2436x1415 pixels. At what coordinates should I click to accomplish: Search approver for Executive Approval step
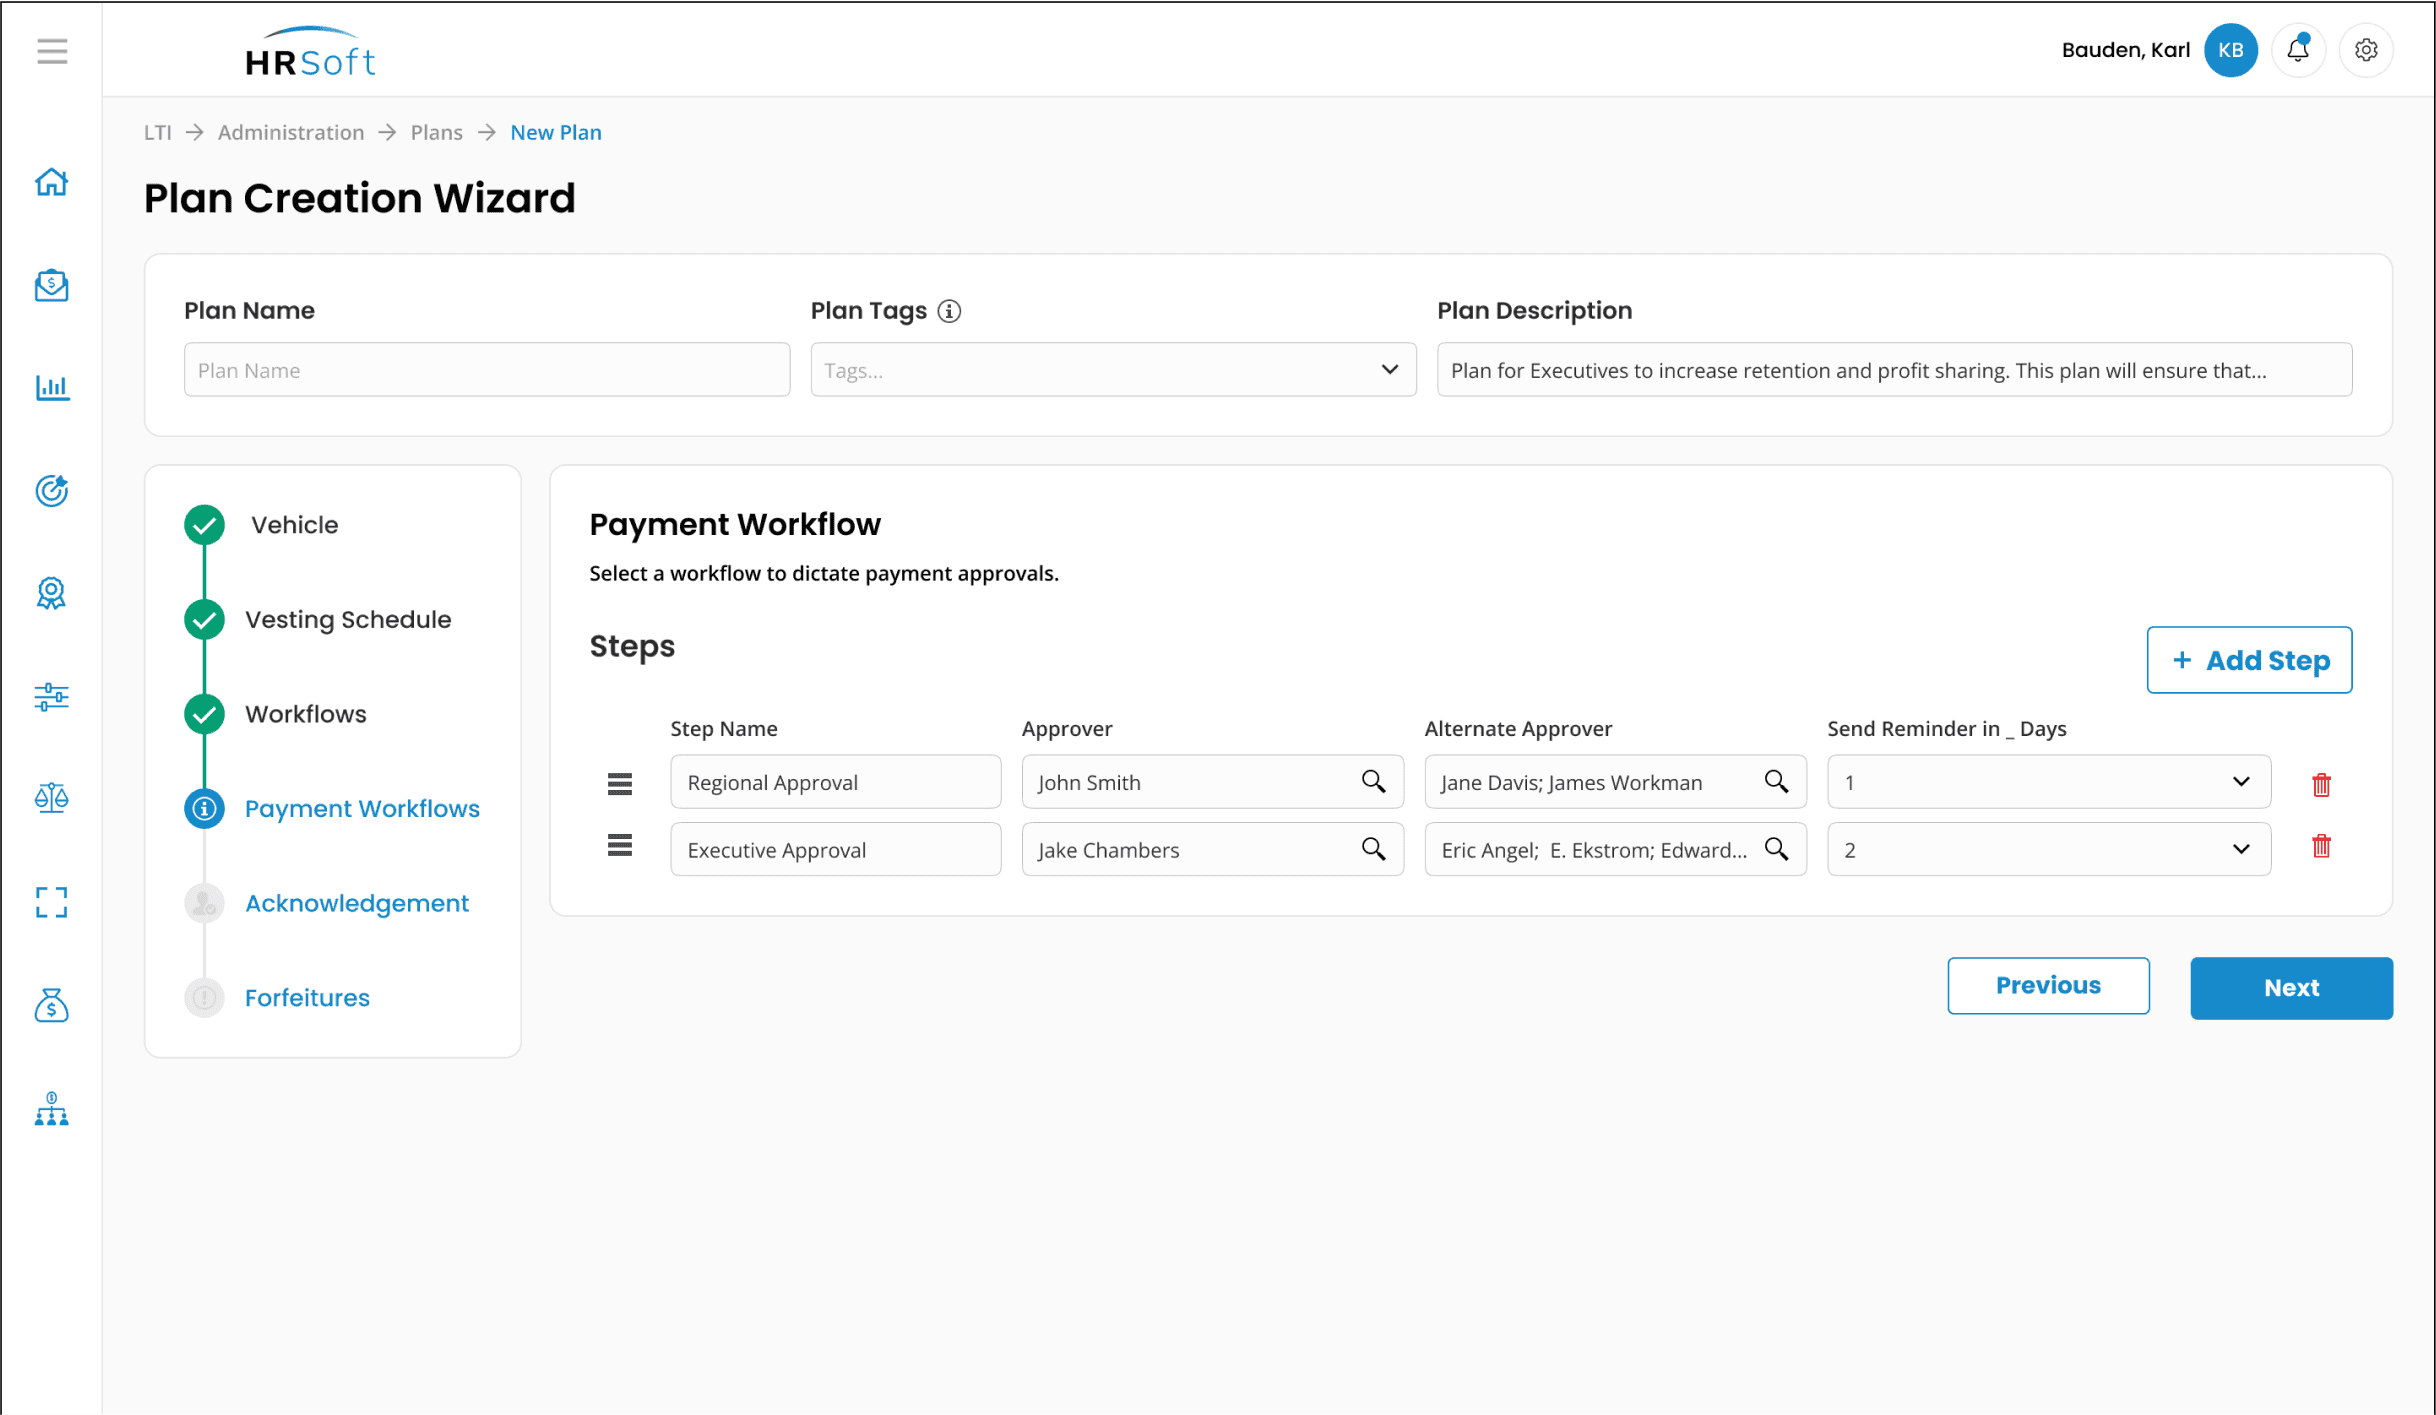[1374, 849]
